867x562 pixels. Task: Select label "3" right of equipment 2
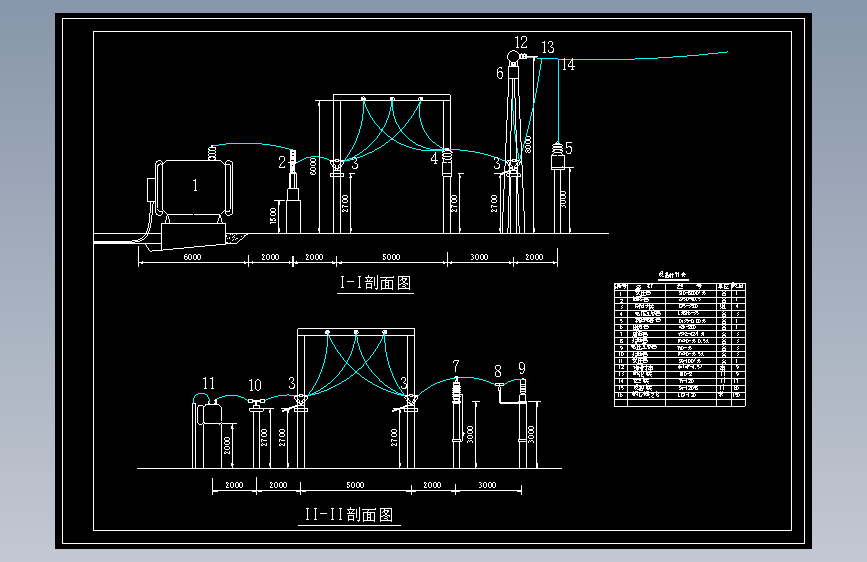coord(354,164)
